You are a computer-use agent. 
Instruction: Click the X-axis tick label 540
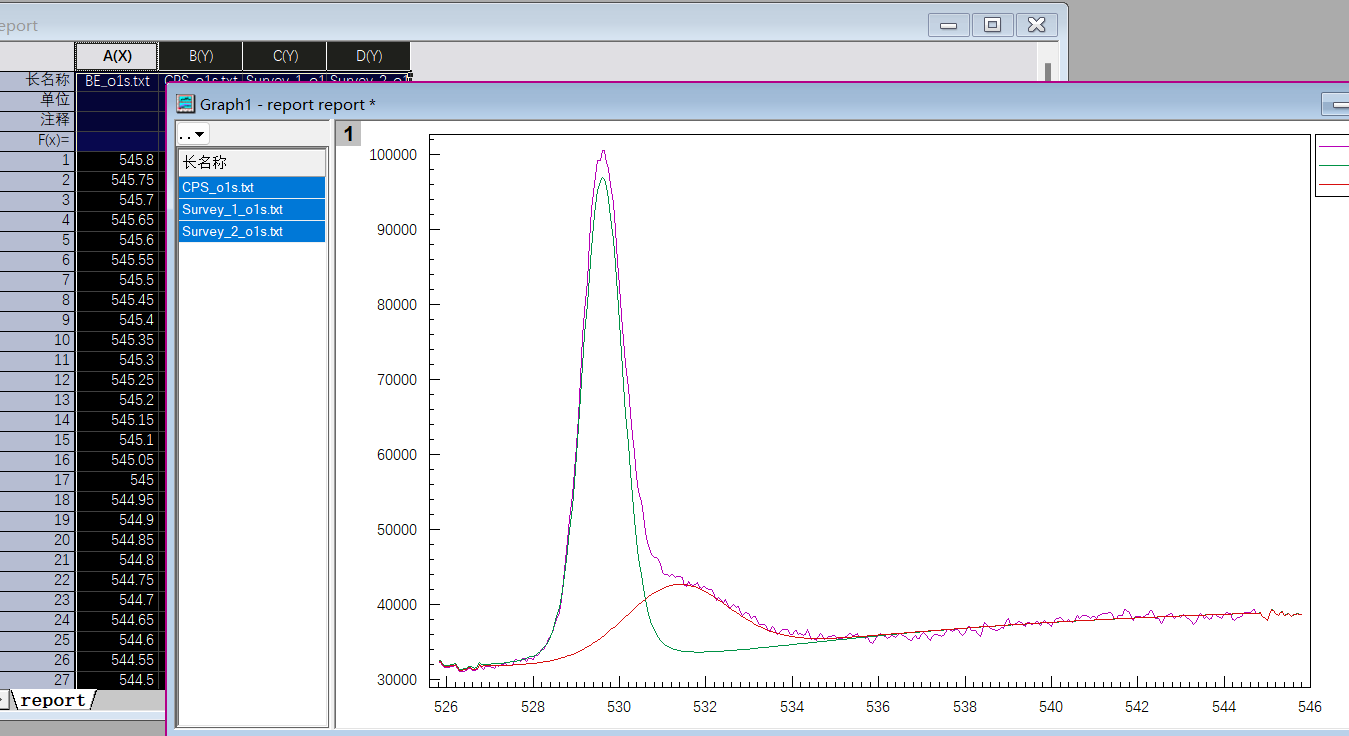[x=1051, y=707]
